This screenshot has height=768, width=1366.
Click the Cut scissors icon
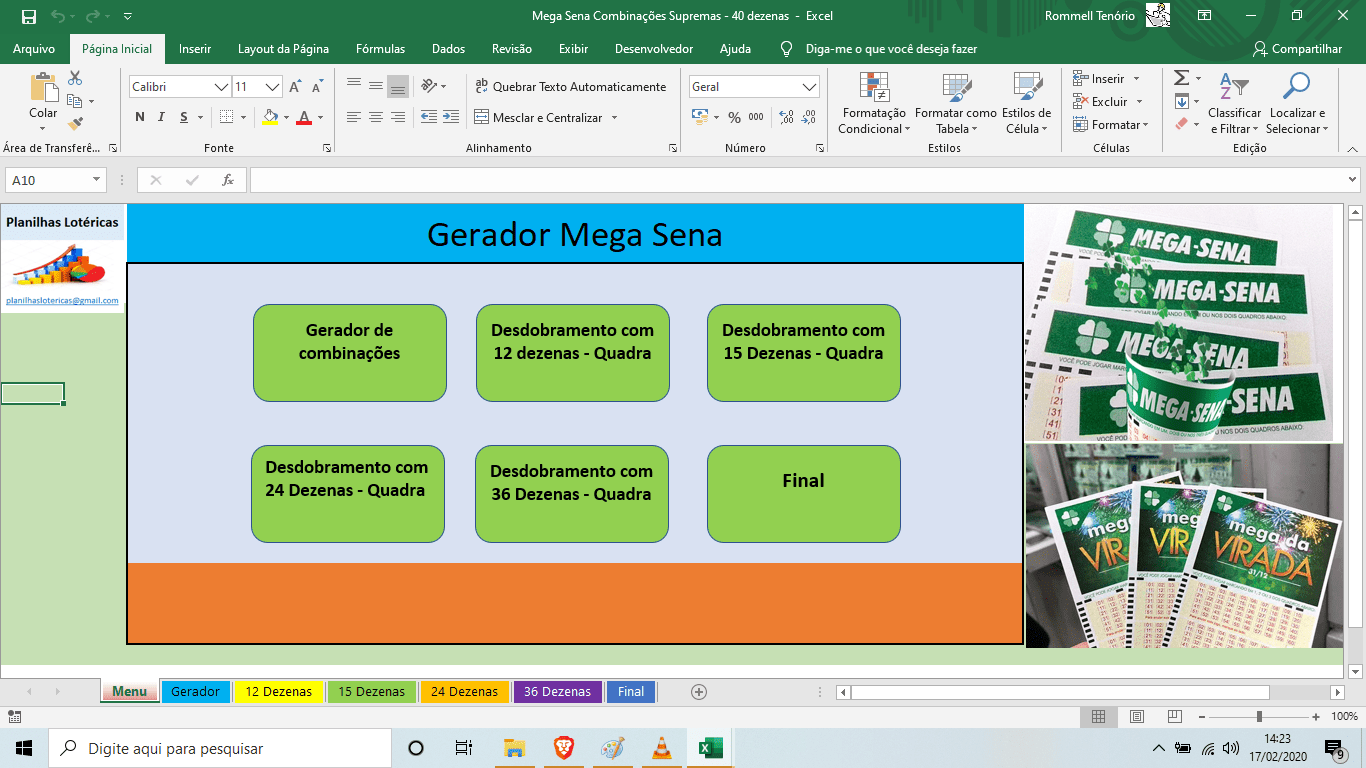click(75, 78)
